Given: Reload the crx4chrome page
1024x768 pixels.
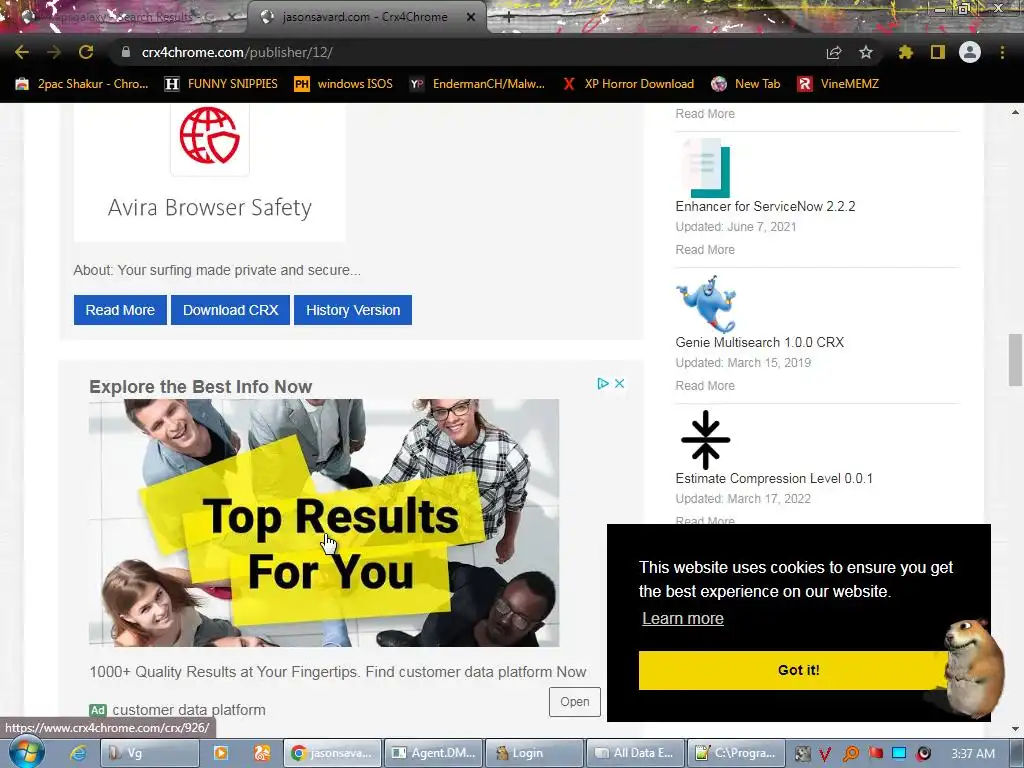Looking at the screenshot, I should click(86, 52).
